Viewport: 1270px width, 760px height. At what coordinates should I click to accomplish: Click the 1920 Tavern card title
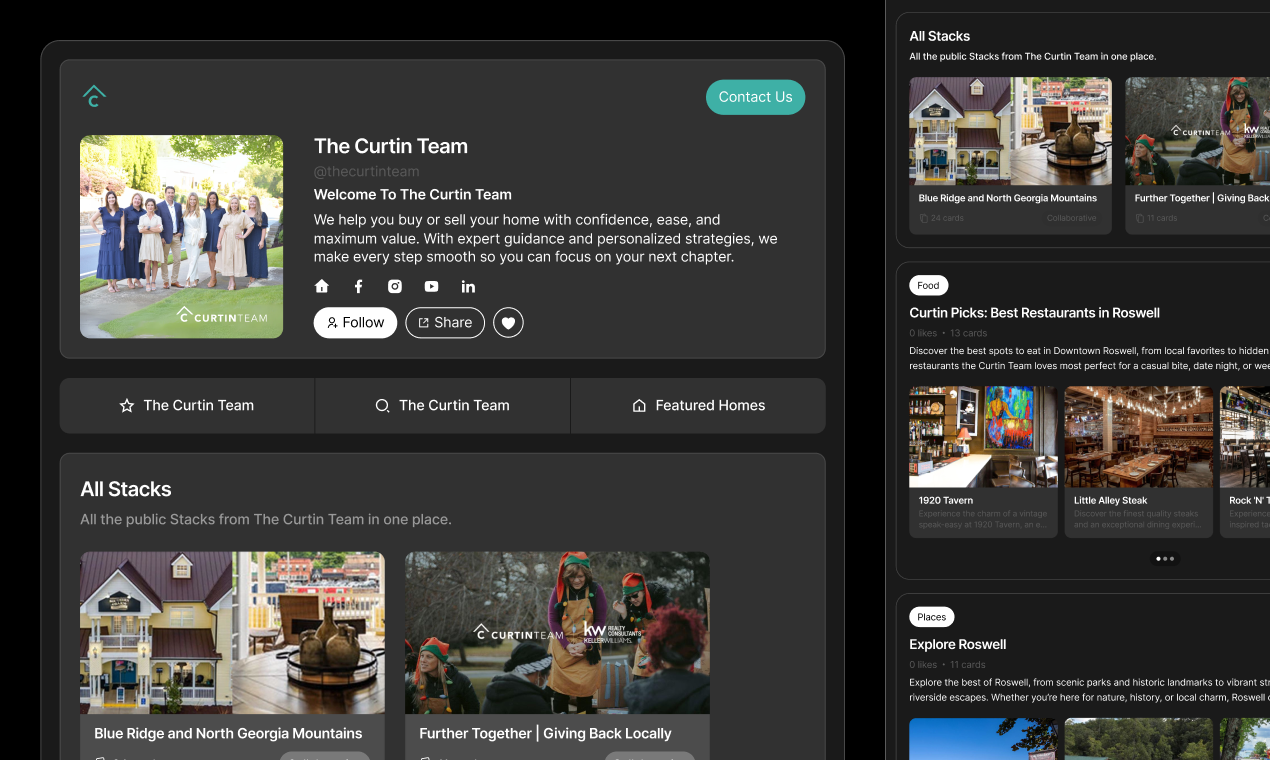click(946, 500)
